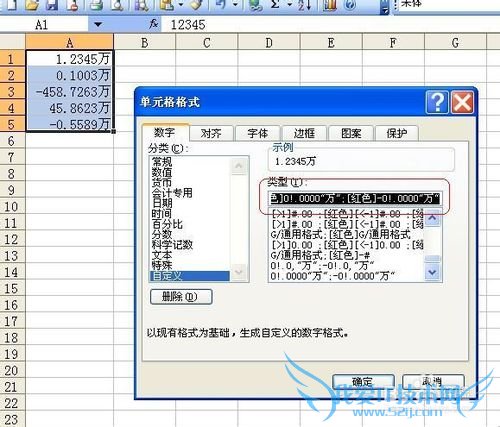Select 日期 in the category list

[162, 203]
